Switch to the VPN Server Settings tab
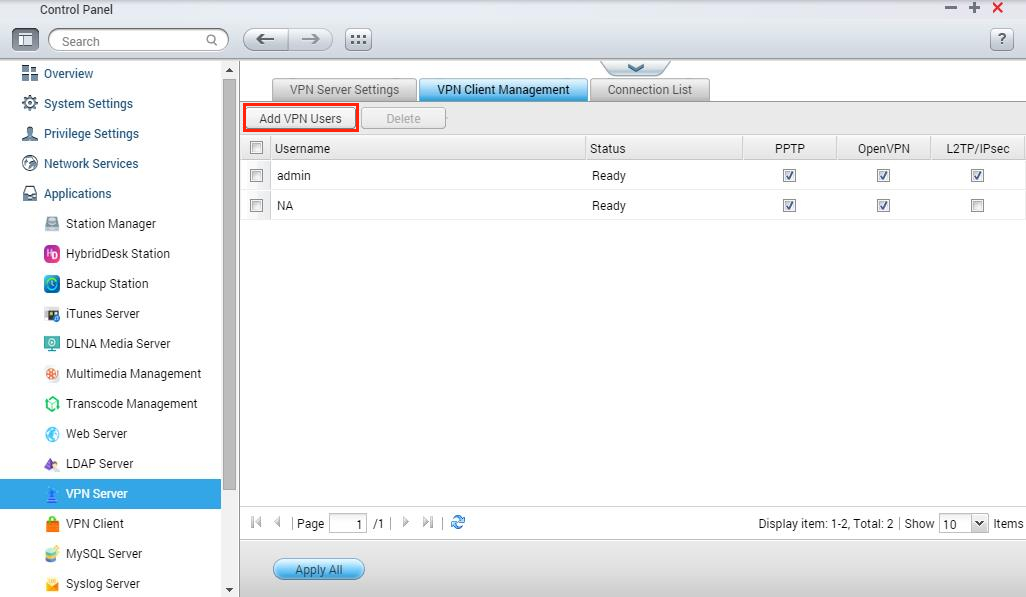The width and height of the screenshot is (1026, 597). (344, 90)
